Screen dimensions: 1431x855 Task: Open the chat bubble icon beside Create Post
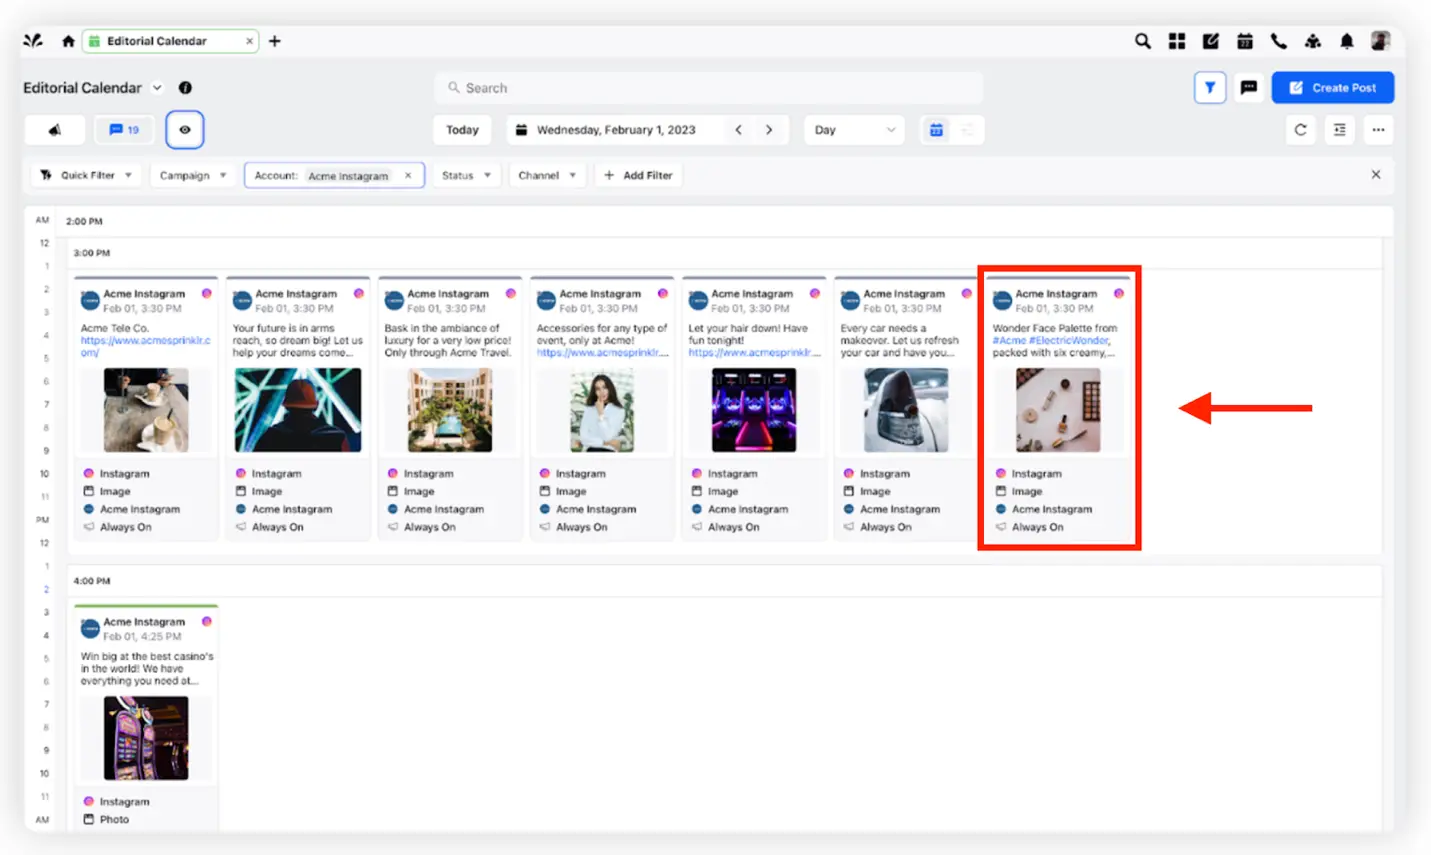[x=1249, y=88]
